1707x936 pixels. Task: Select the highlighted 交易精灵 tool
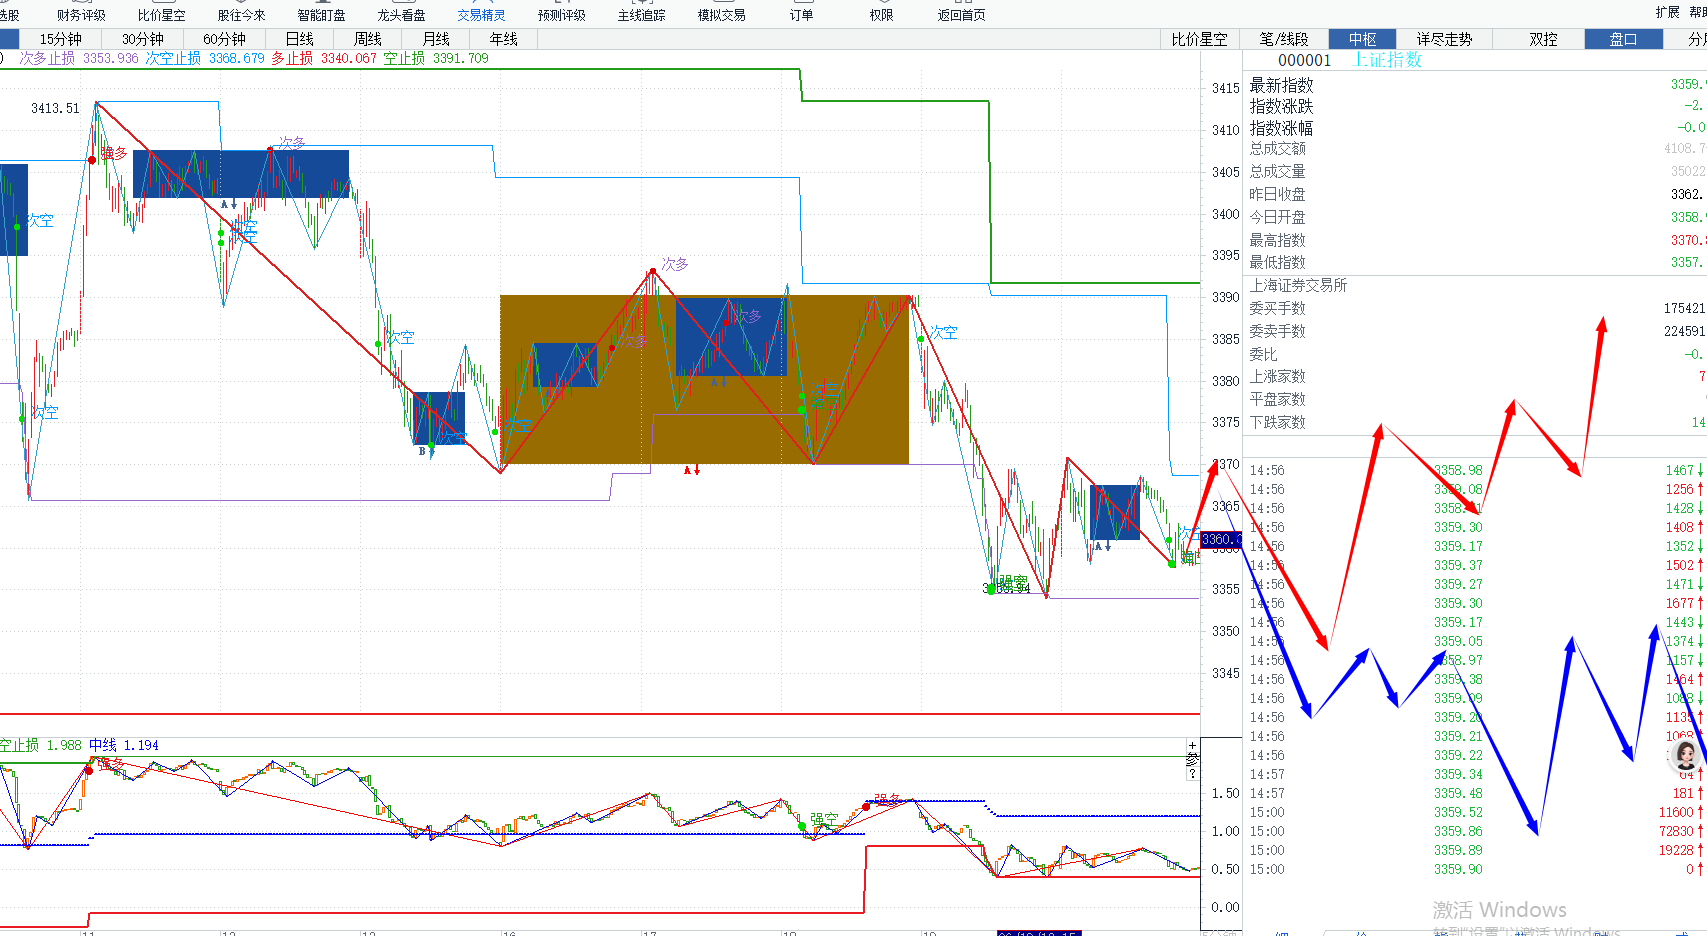coord(481,15)
